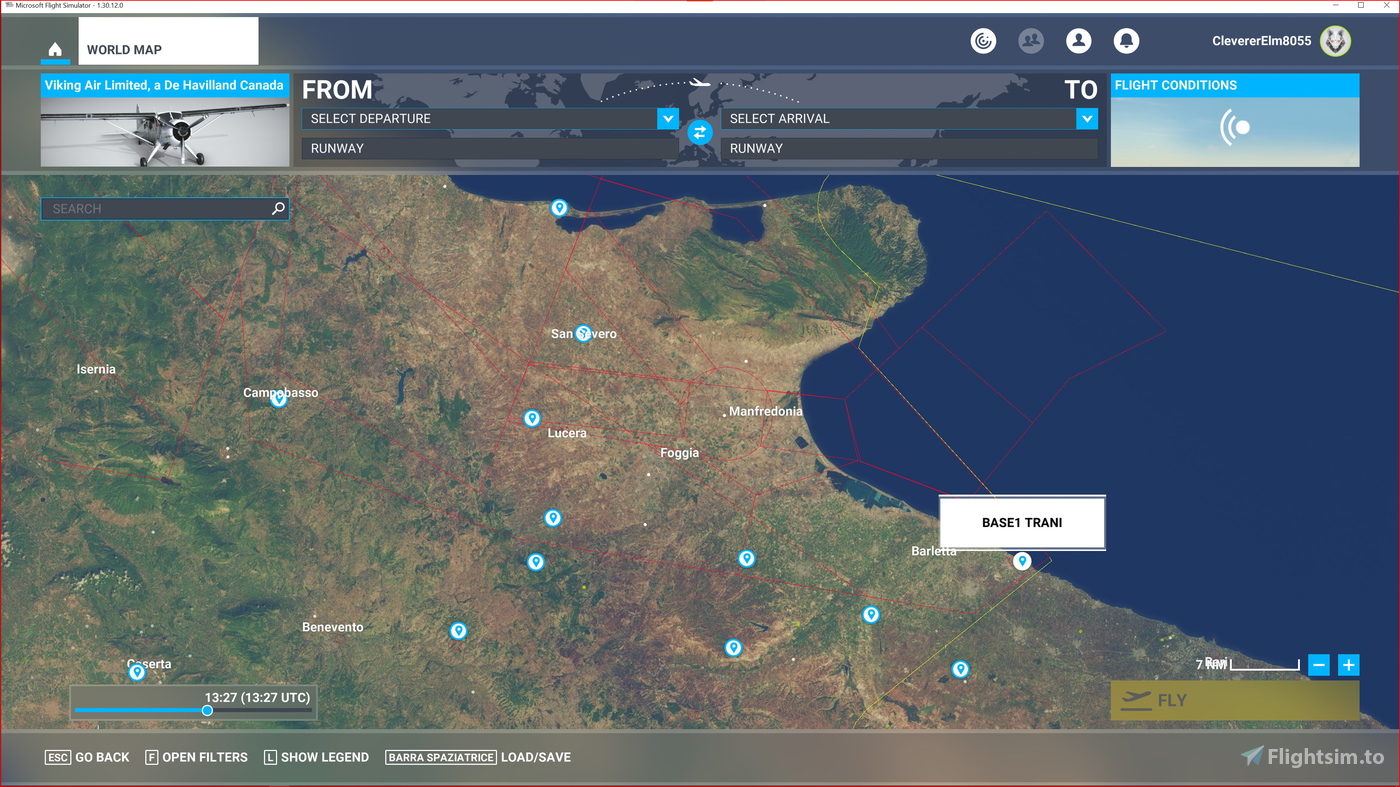Viewport: 1400px width, 787px height.
Task: Click the magnifier icon in the search box
Action: point(277,208)
